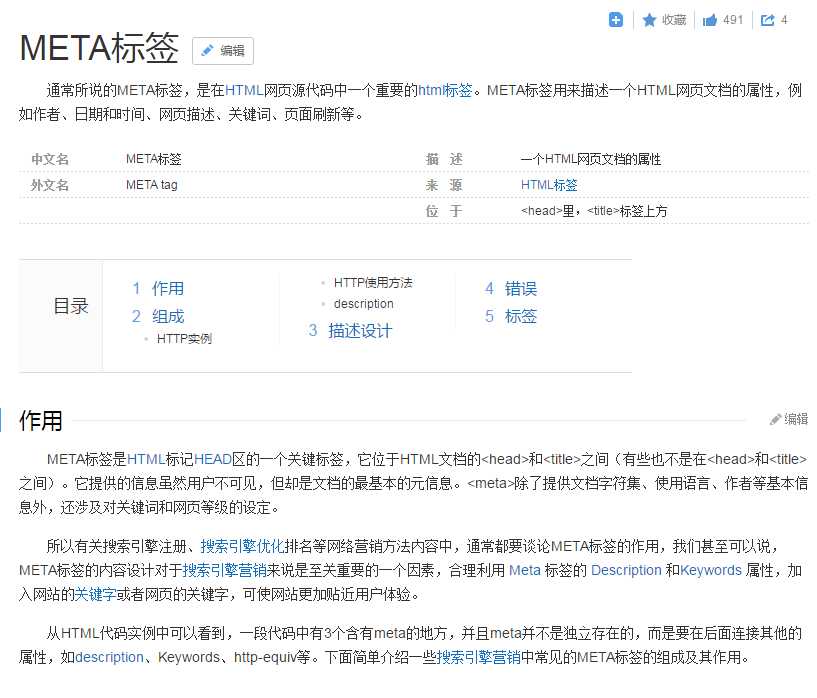Viewport: 817px width, 698px height.
Task: Click the 外文名 label
Action: (x=50, y=185)
